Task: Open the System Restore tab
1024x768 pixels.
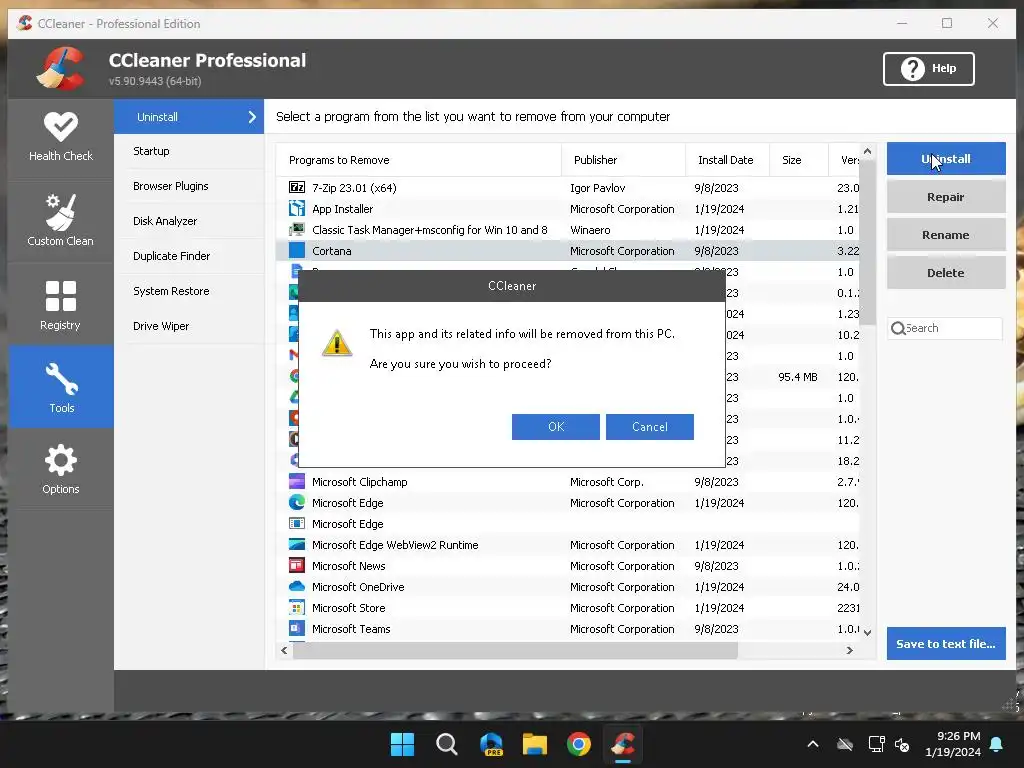Action: pyautogui.click(x=189, y=291)
